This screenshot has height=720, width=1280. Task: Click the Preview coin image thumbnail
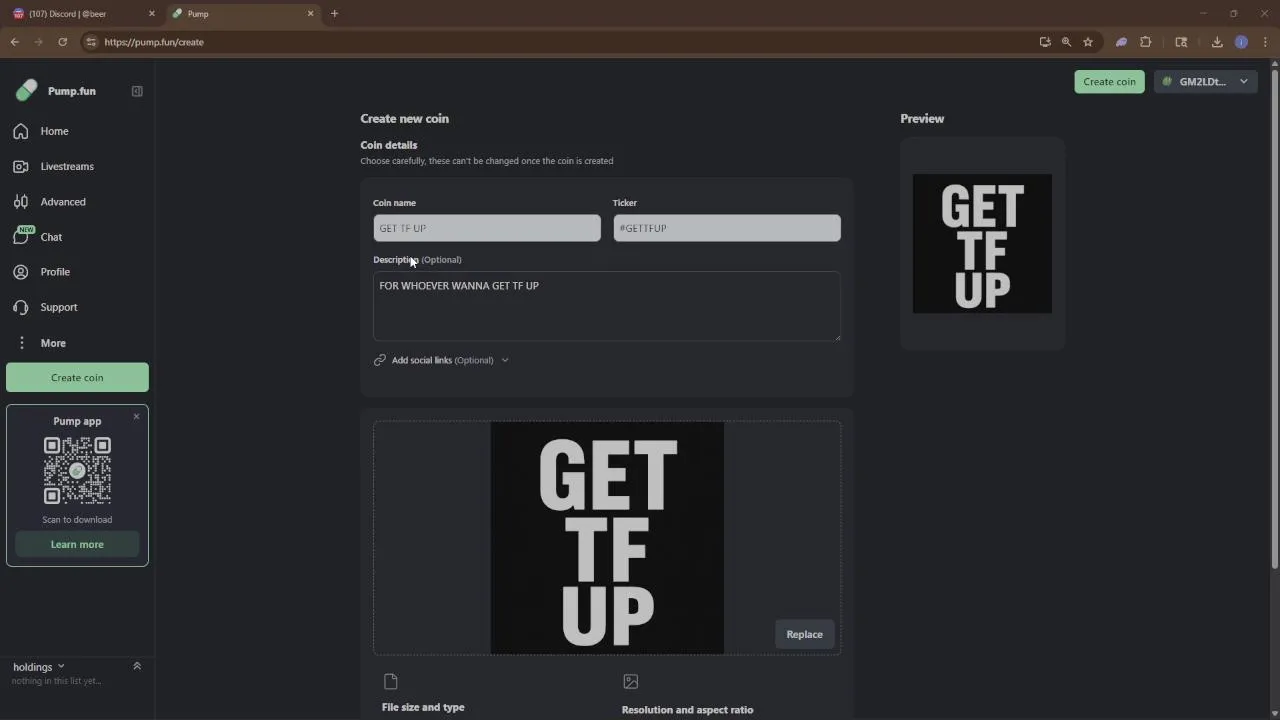point(982,244)
